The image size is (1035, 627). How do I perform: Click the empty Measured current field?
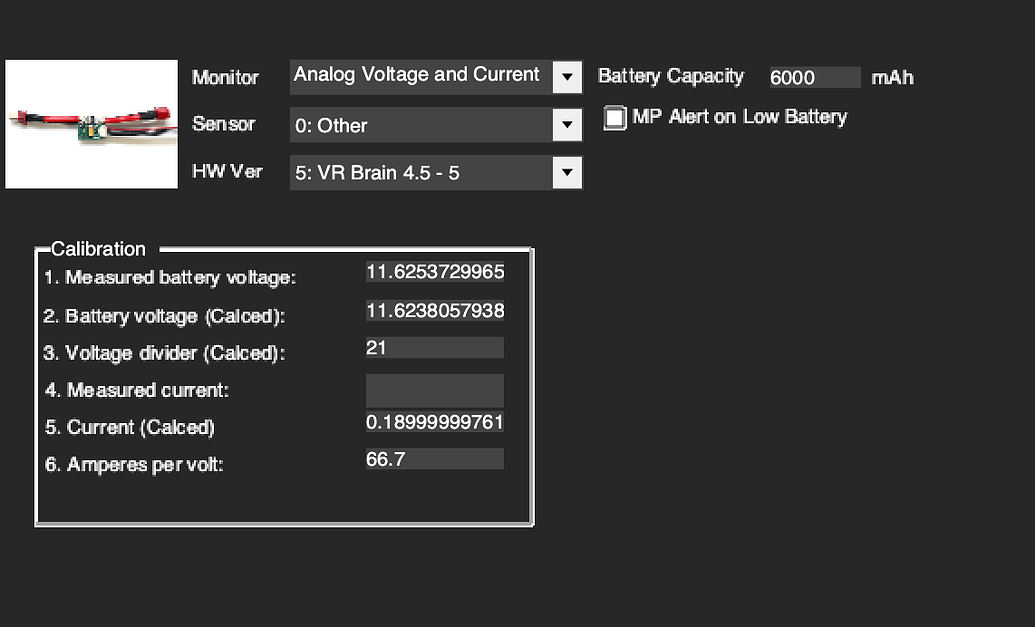tap(434, 390)
